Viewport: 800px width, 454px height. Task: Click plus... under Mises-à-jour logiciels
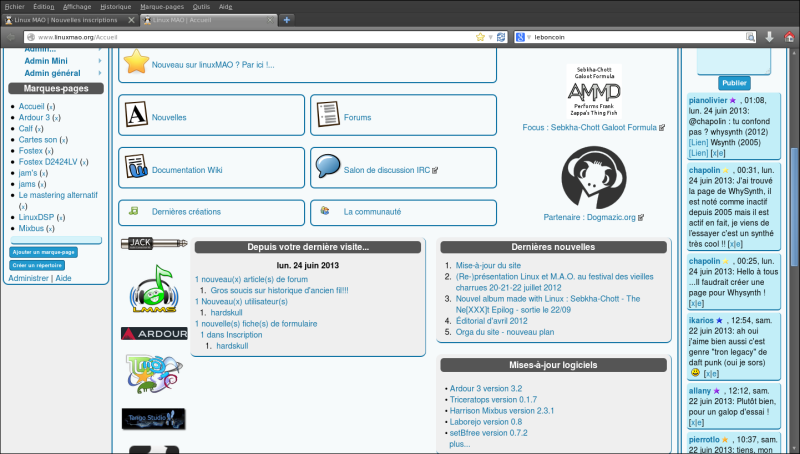460,444
